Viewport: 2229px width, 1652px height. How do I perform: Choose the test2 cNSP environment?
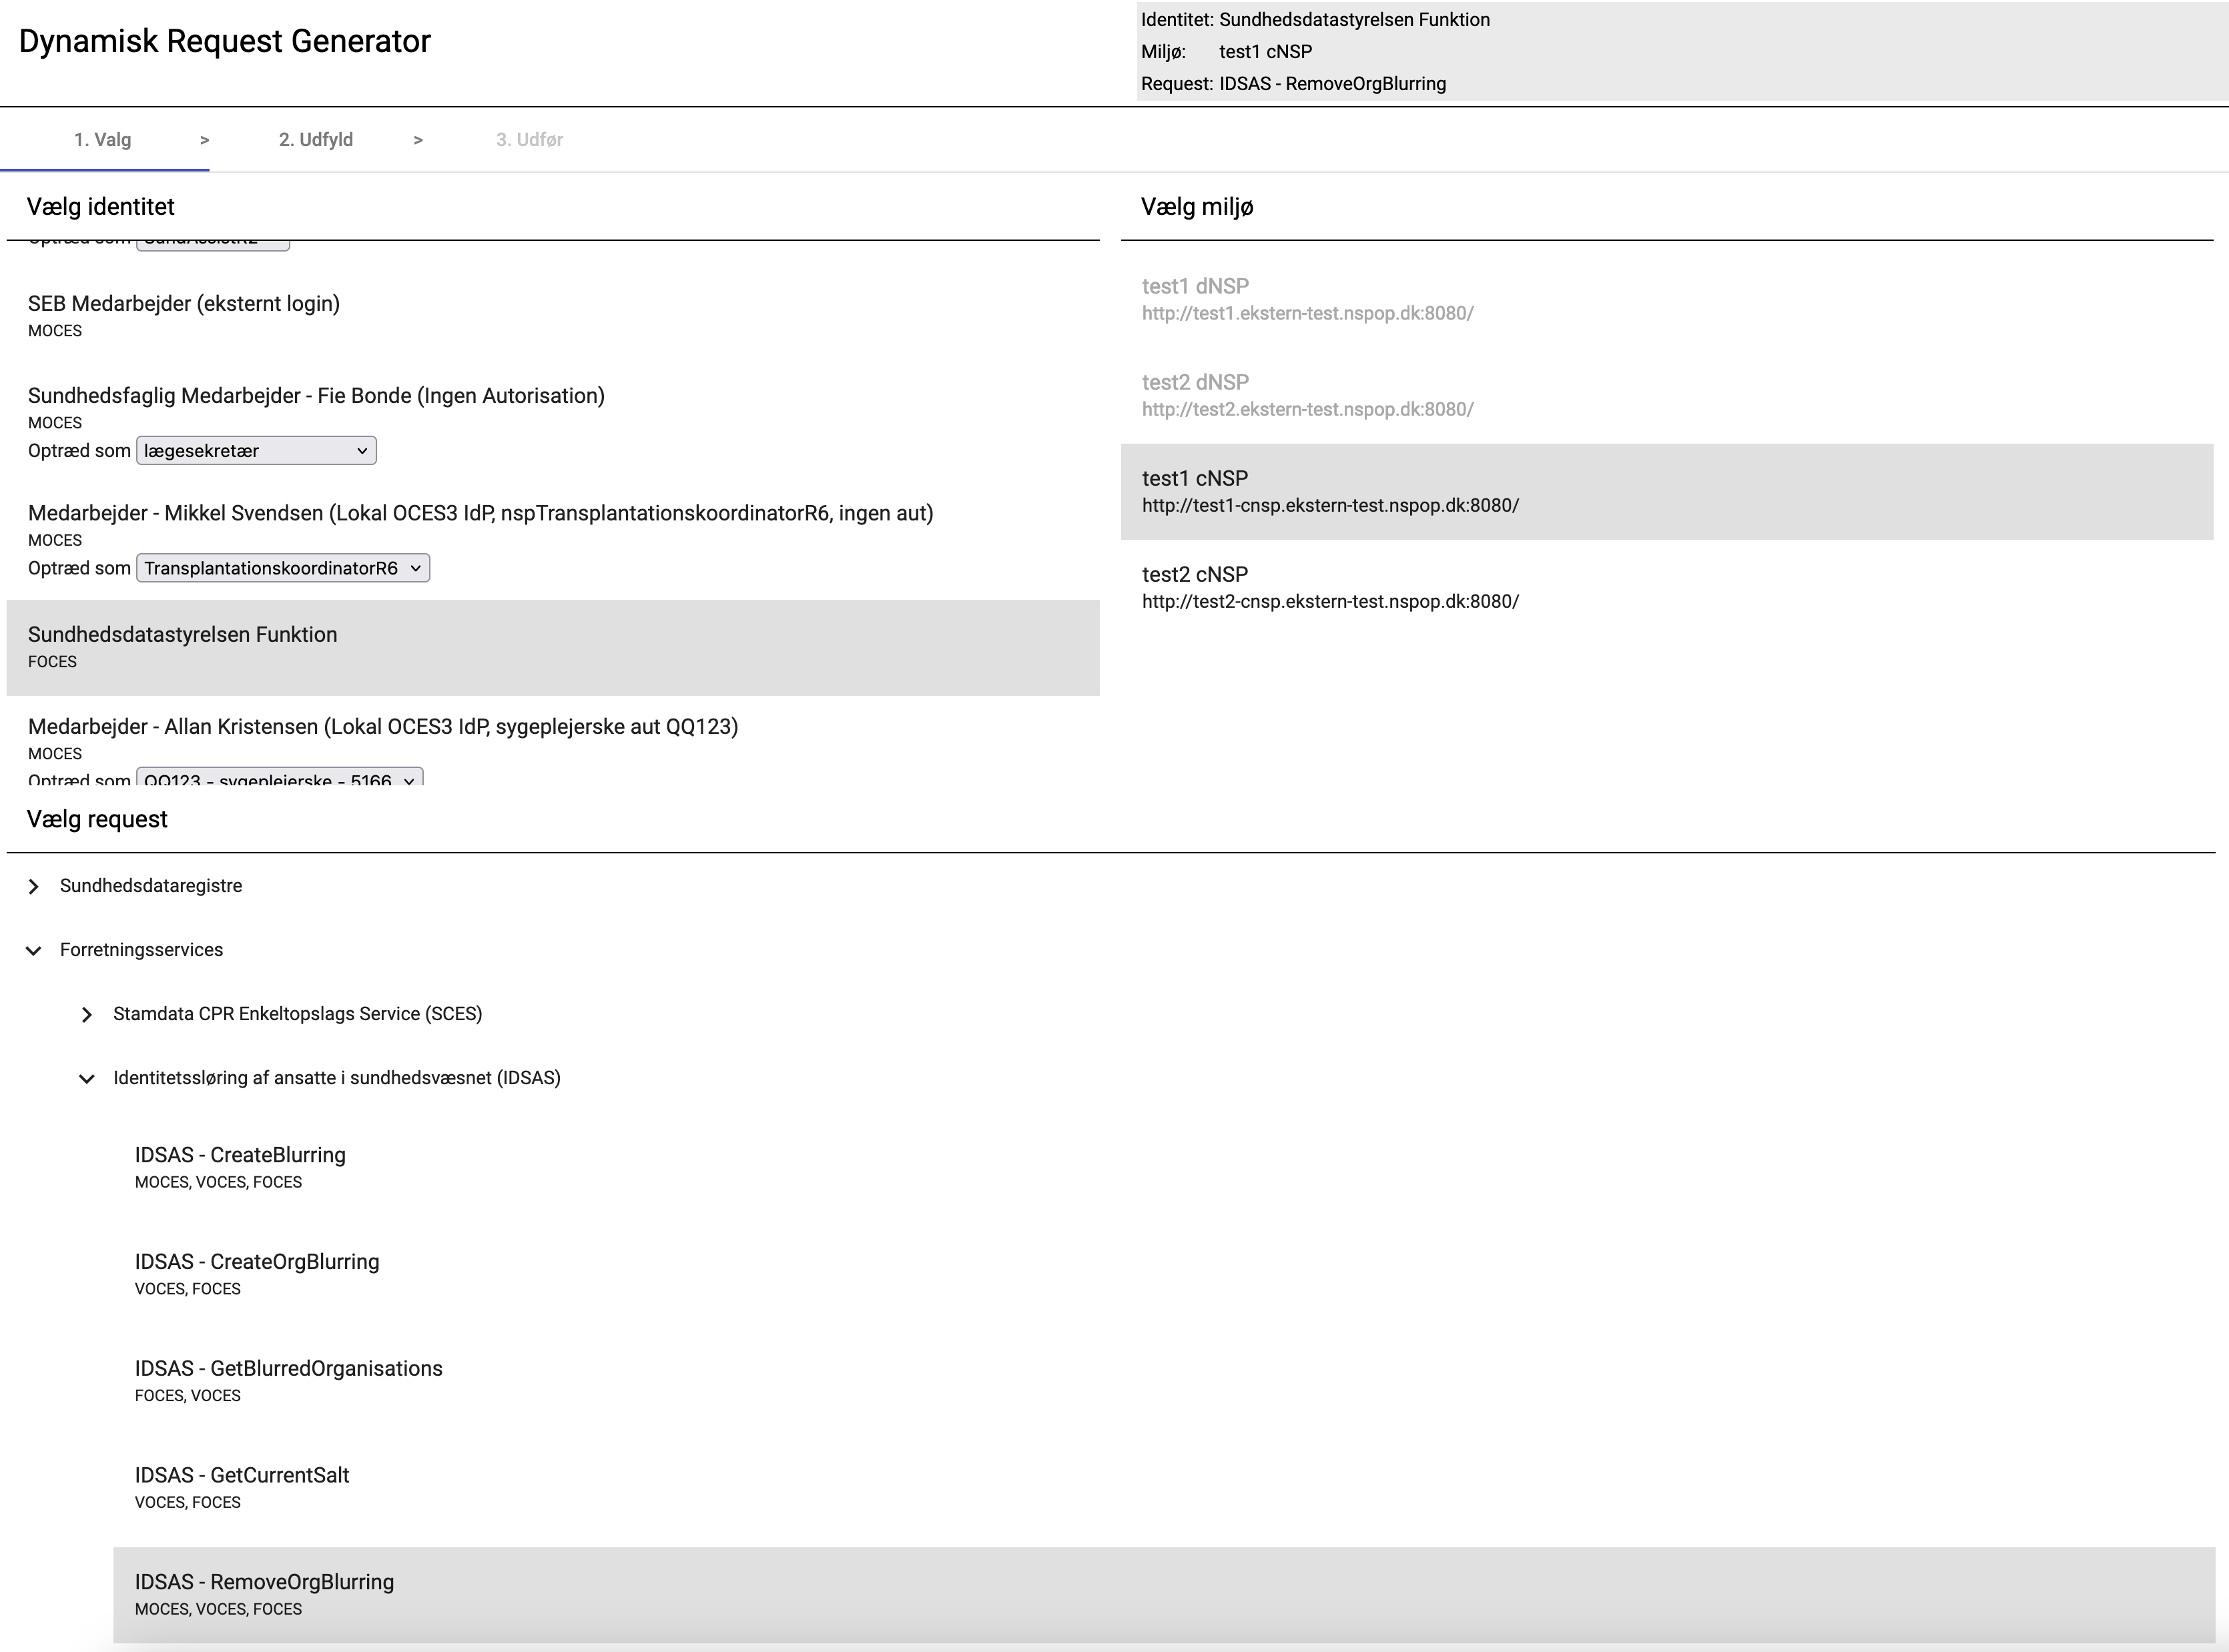[x=1195, y=575]
